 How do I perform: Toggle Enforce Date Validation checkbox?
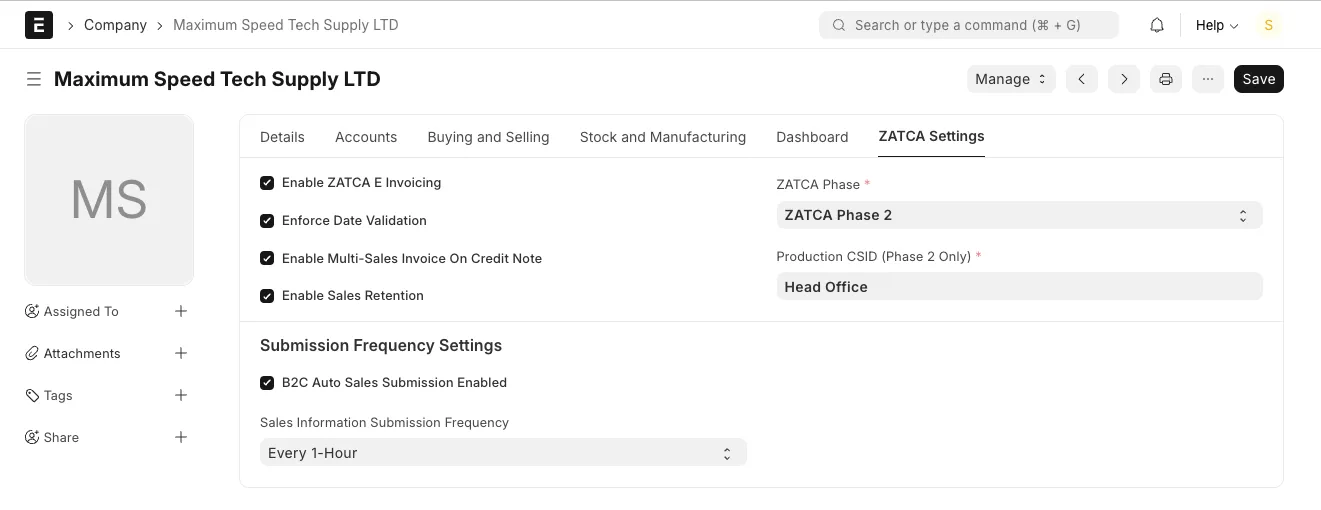[267, 221]
